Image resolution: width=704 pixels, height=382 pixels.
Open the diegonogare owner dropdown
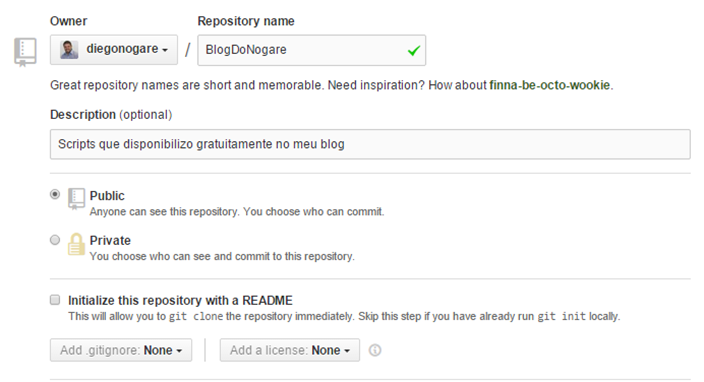click(x=114, y=49)
